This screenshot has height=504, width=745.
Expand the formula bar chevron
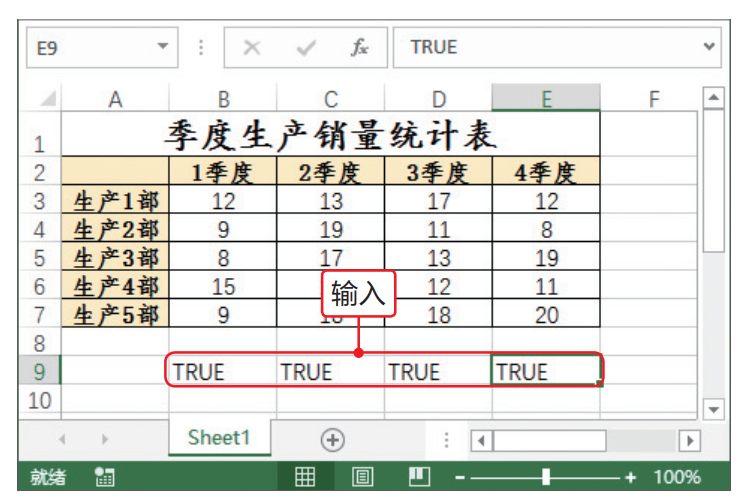click(709, 47)
